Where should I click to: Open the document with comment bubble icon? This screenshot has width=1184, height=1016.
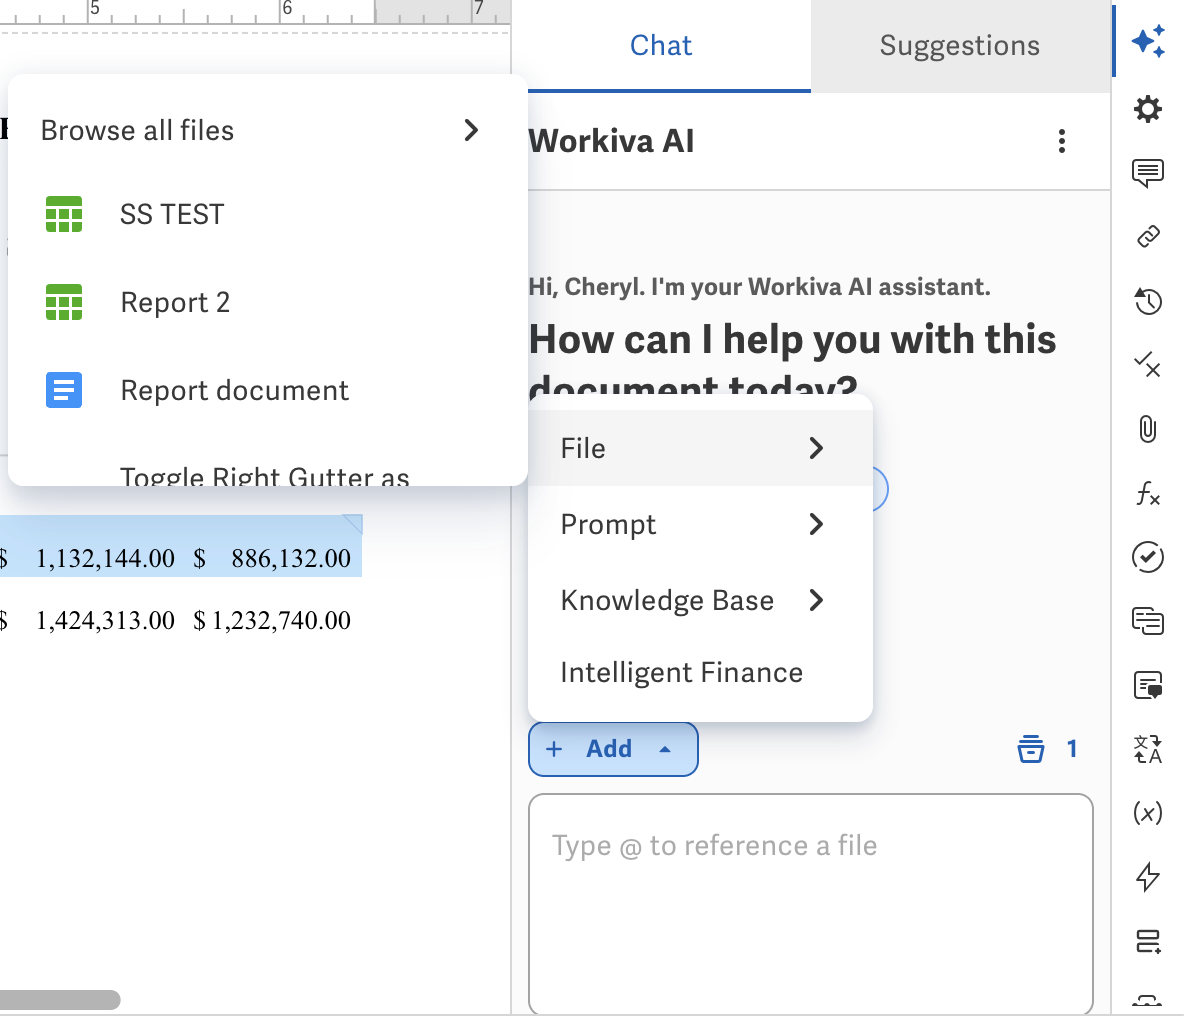click(1148, 685)
